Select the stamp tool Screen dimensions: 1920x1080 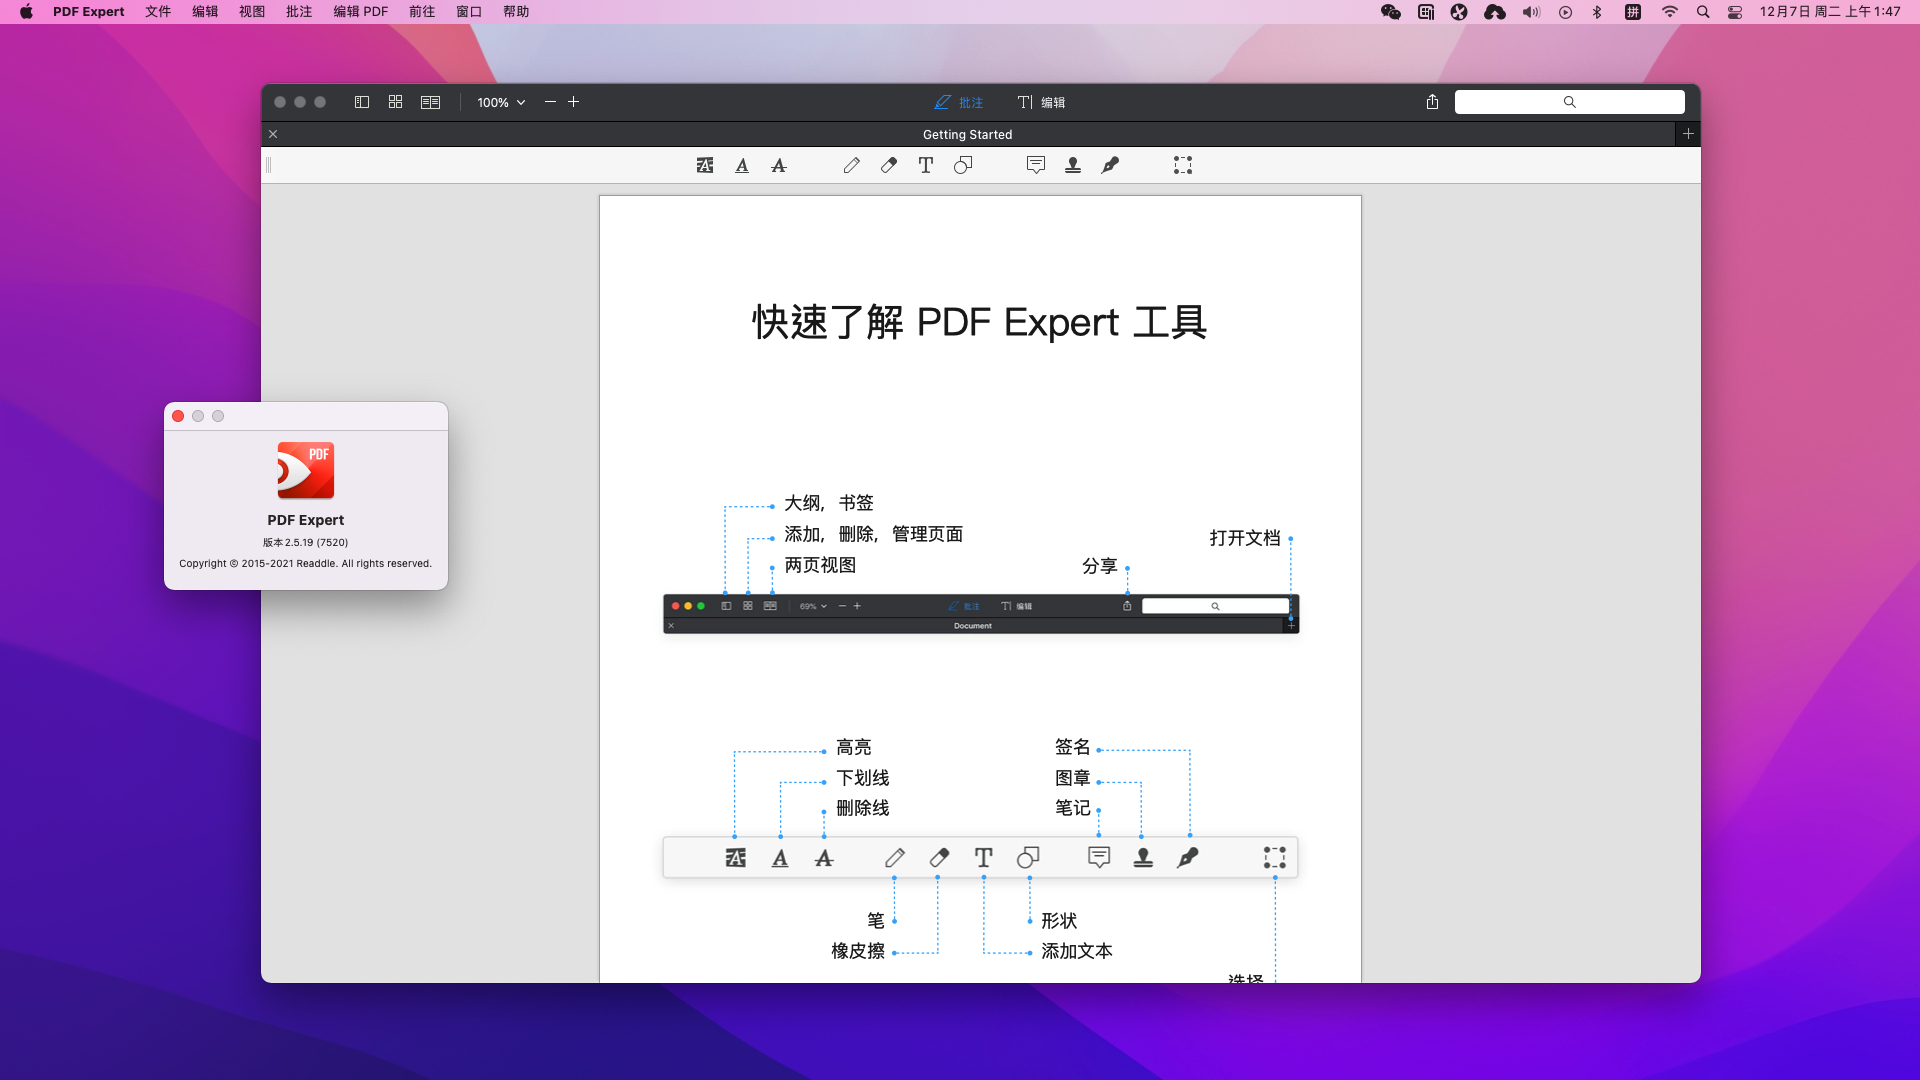1072,165
